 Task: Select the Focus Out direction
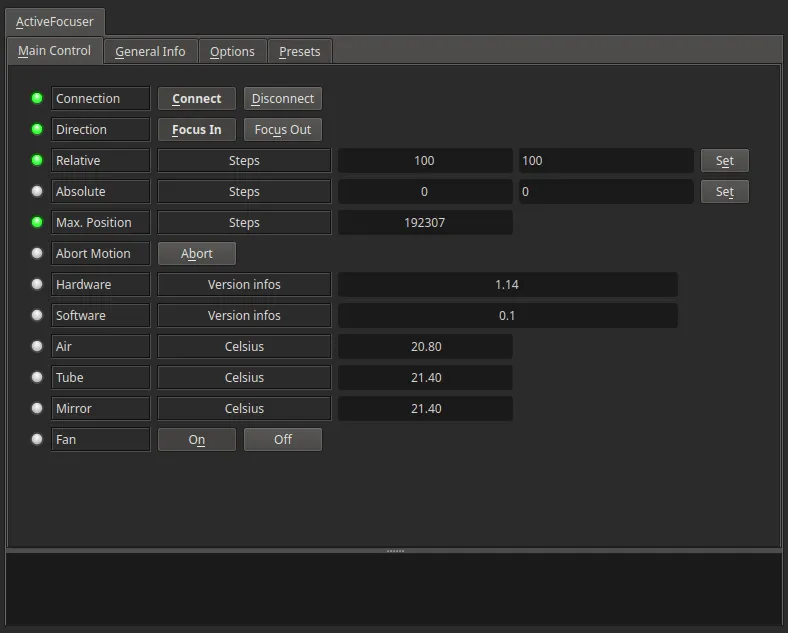pyautogui.click(x=283, y=130)
